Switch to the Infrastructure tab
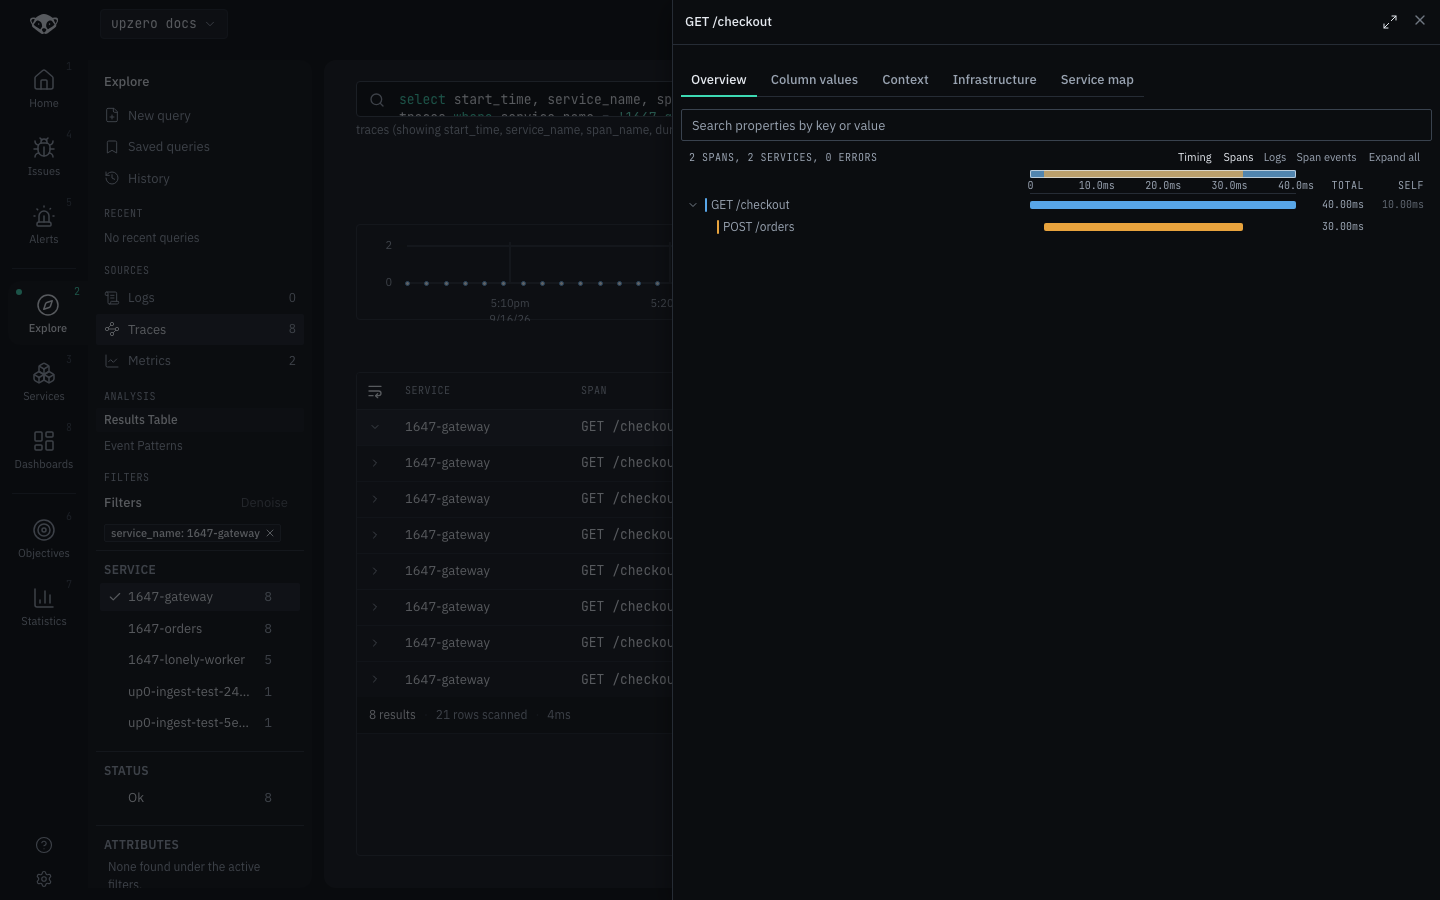 click(x=994, y=80)
